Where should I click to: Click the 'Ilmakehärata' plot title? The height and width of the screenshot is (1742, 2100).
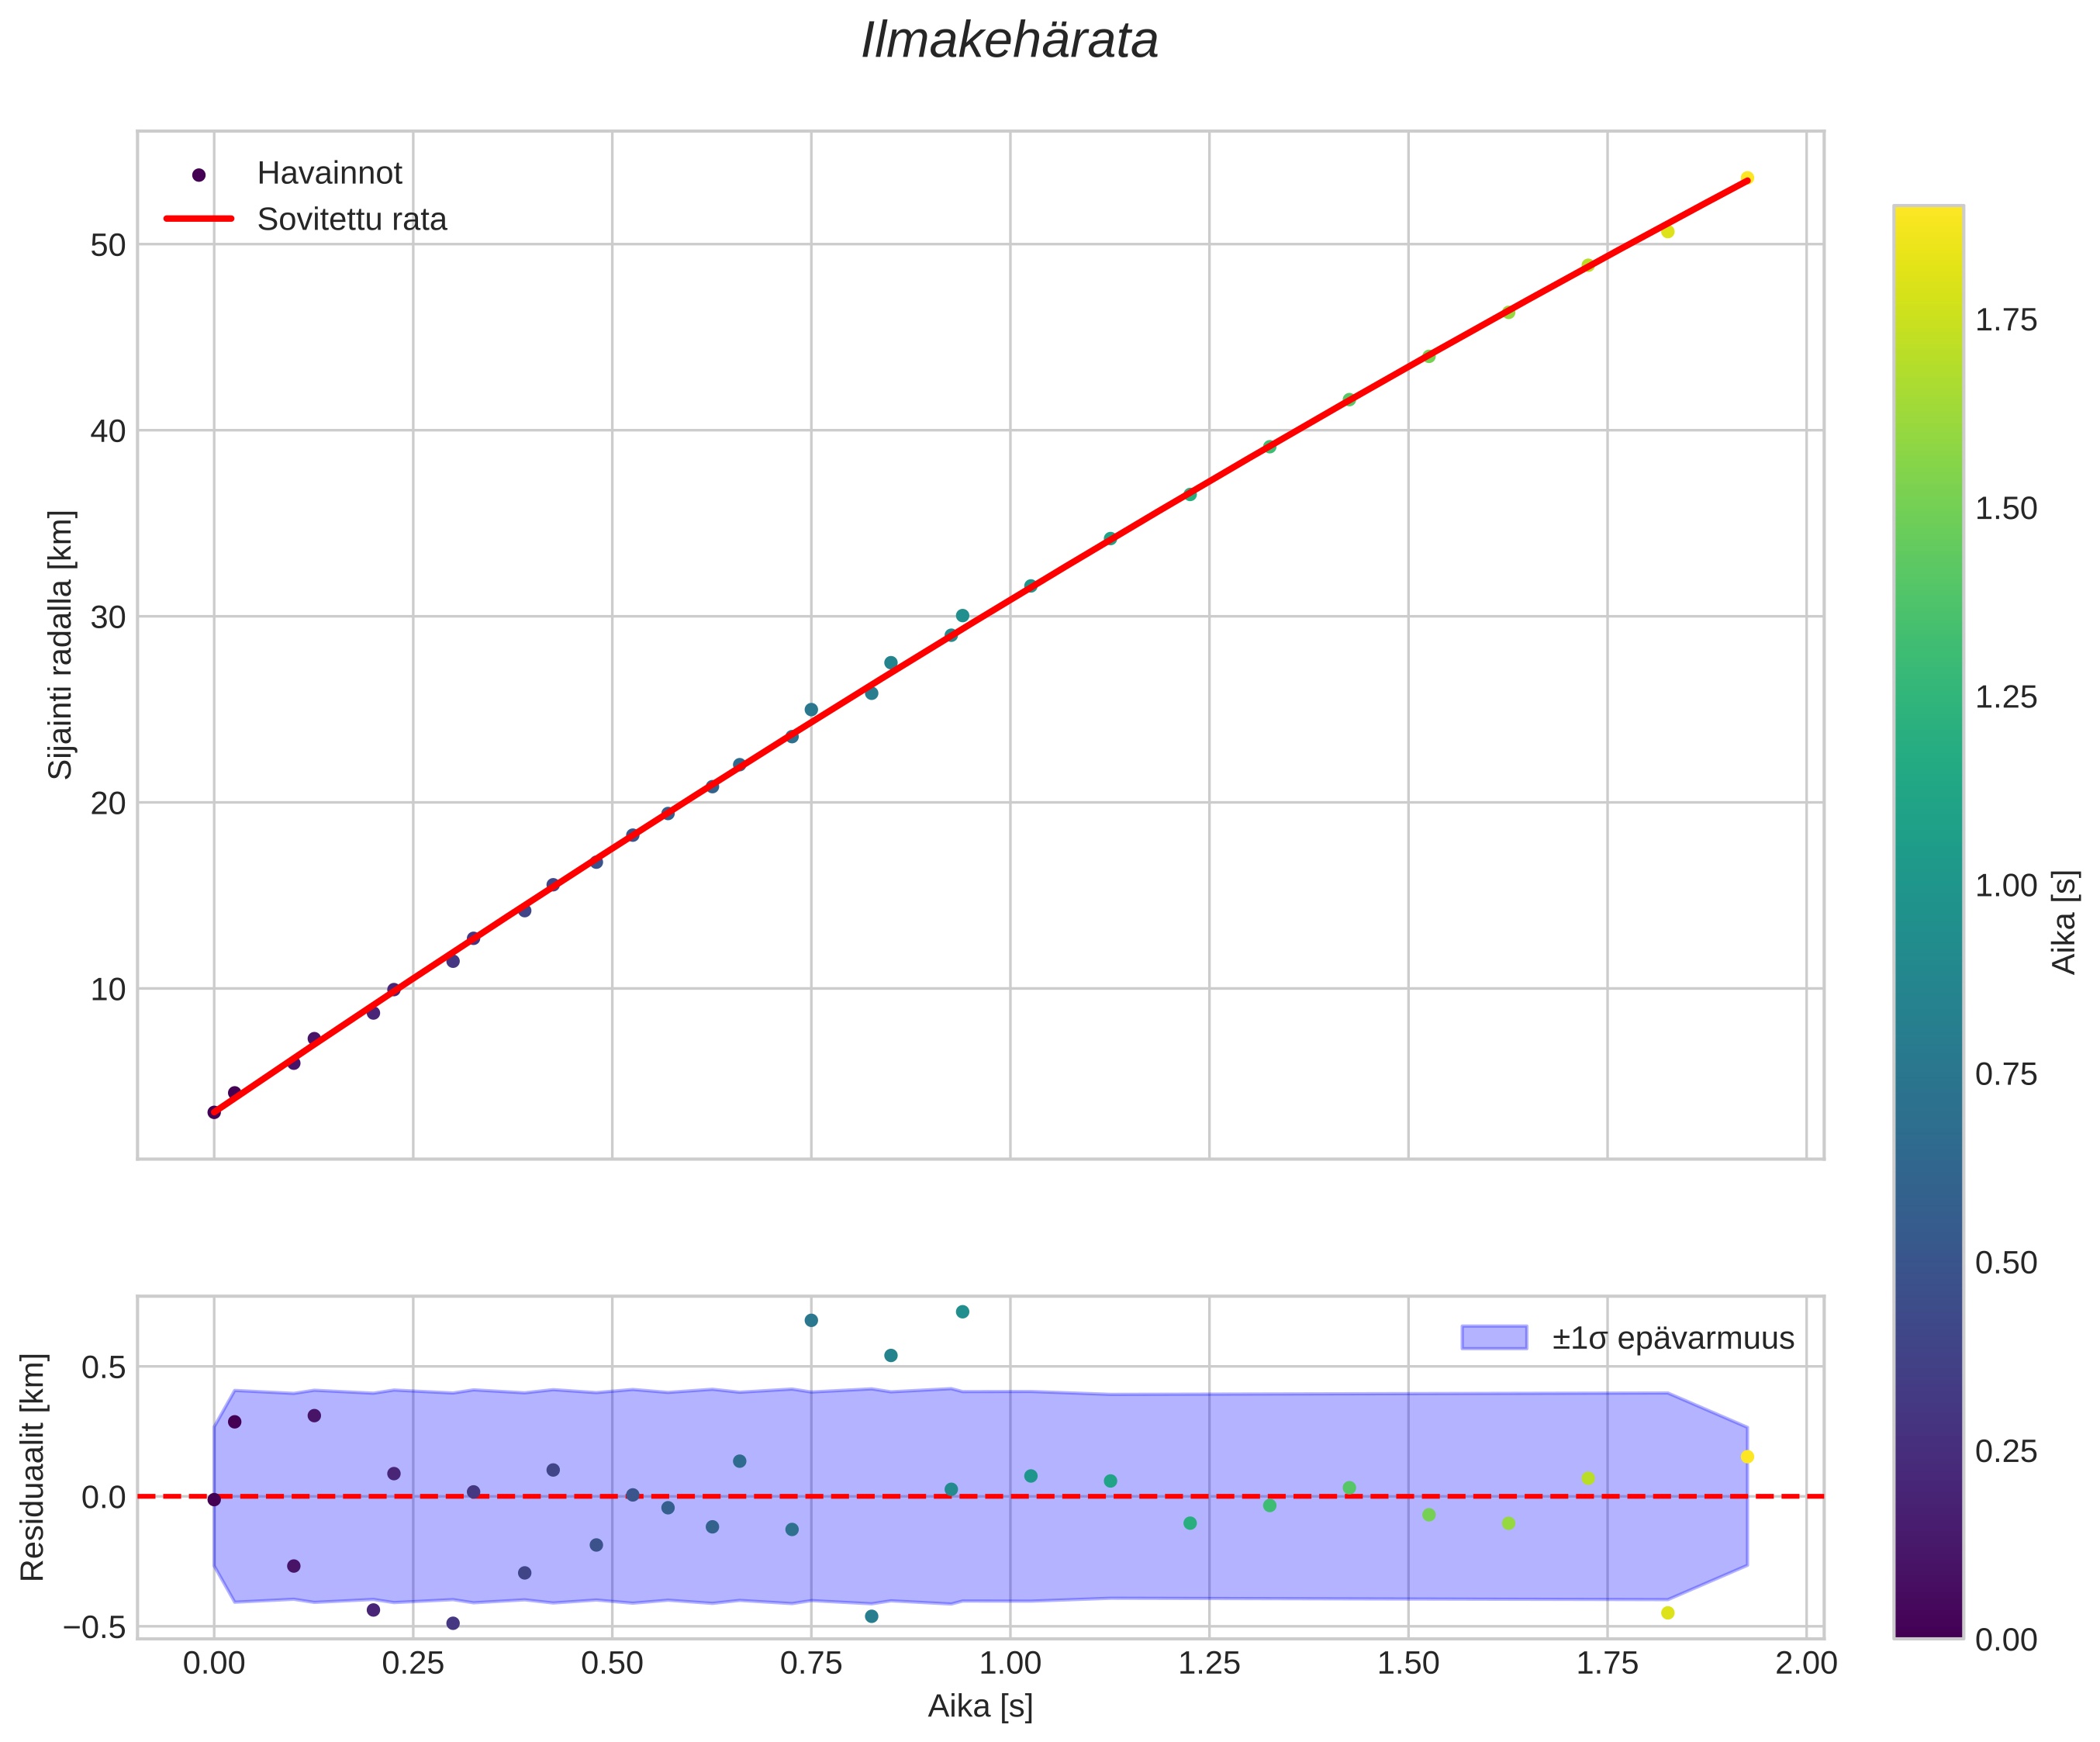1009,42
